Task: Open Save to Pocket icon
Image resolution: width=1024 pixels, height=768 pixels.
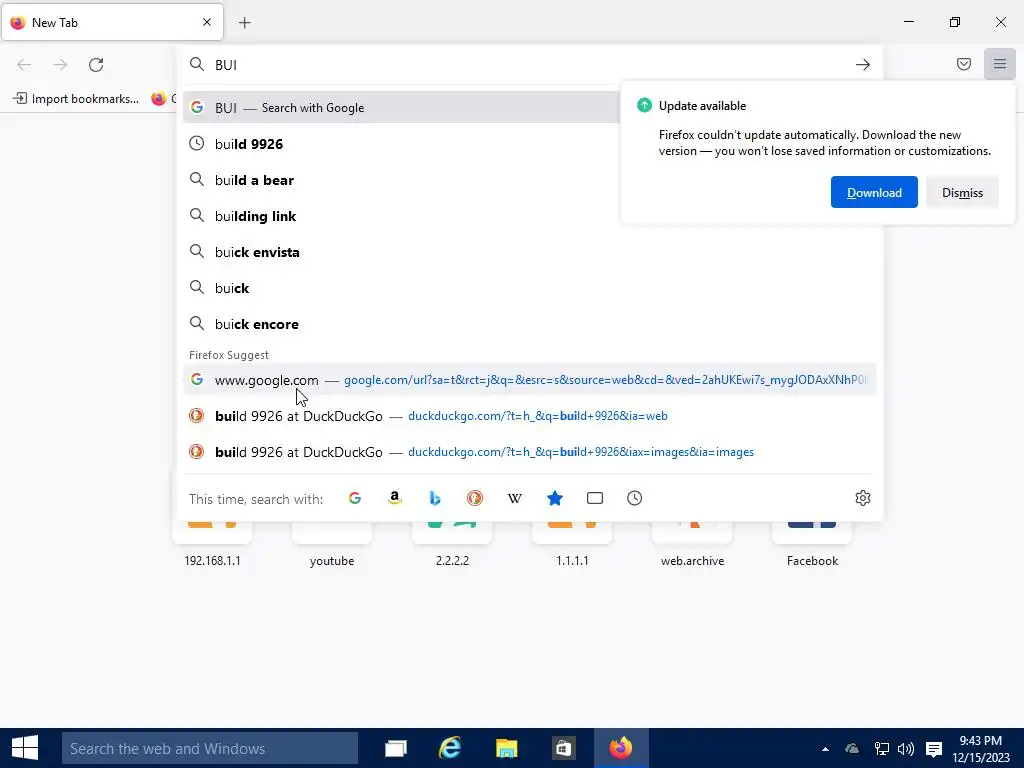Action: coord(963,64)
